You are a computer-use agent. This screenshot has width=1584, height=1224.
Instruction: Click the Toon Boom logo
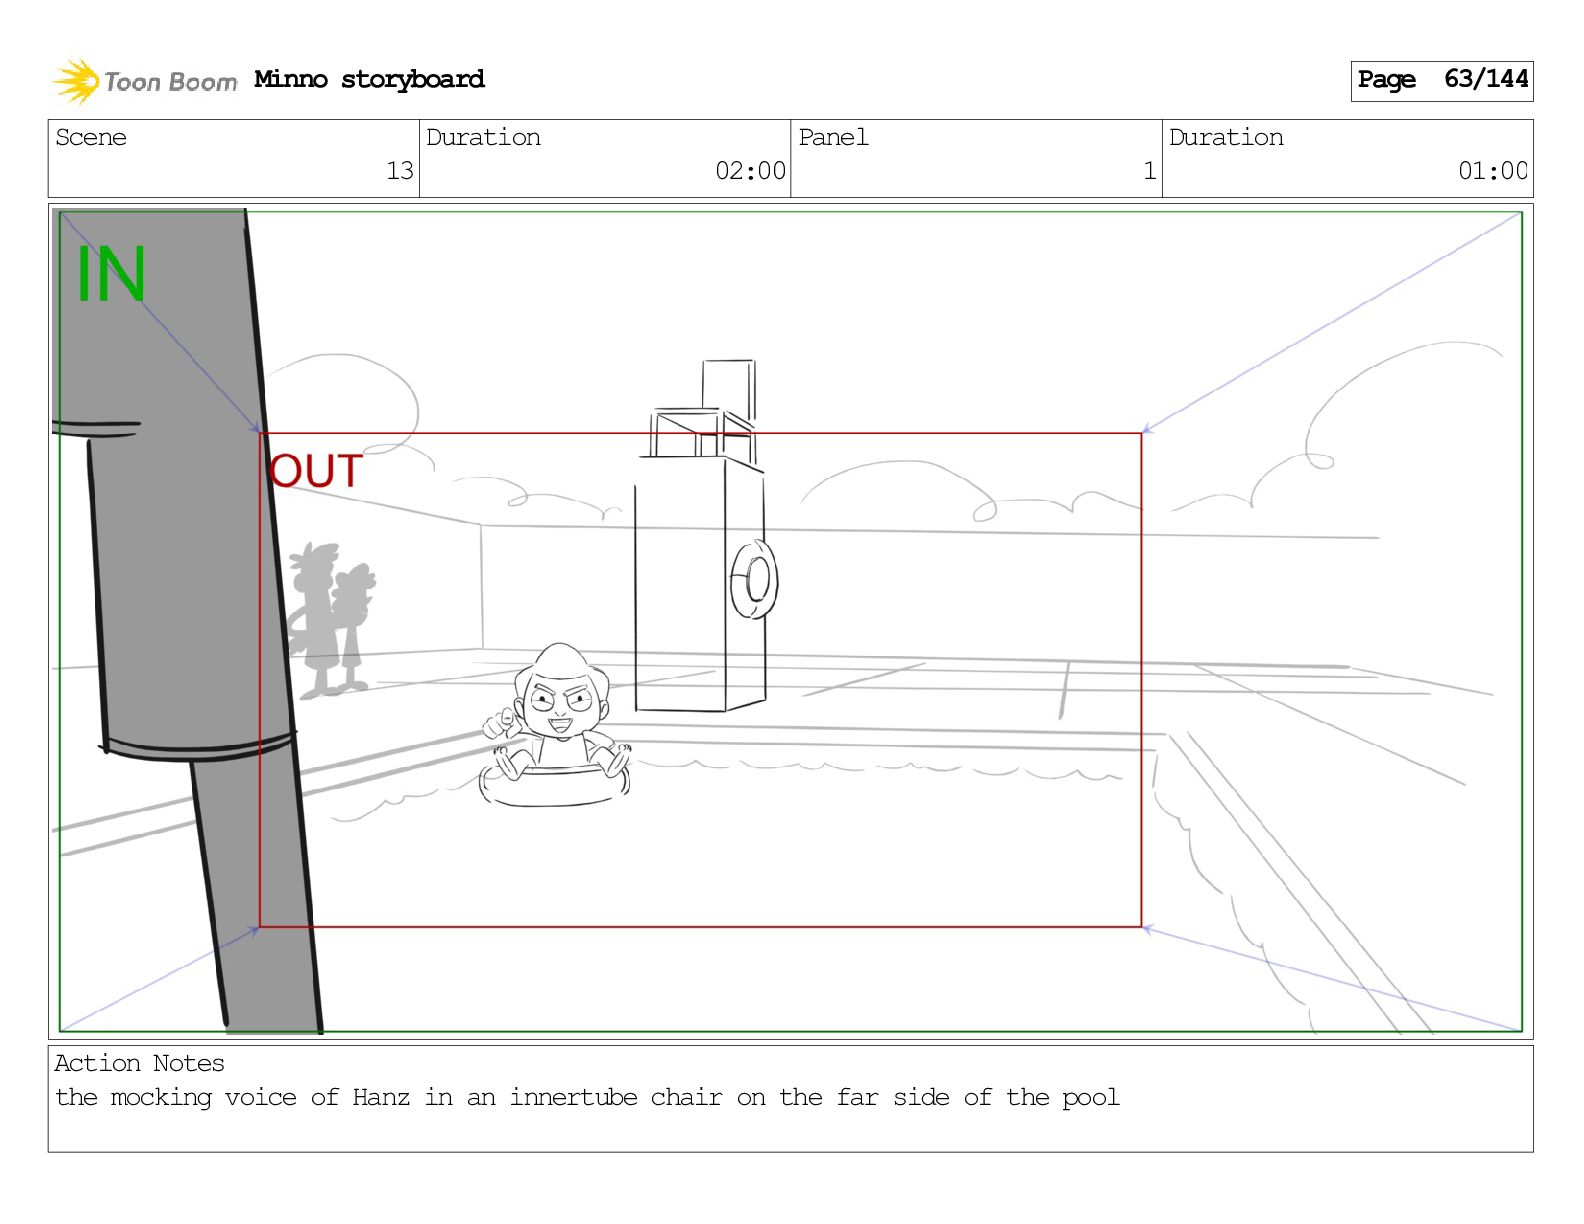145,81
